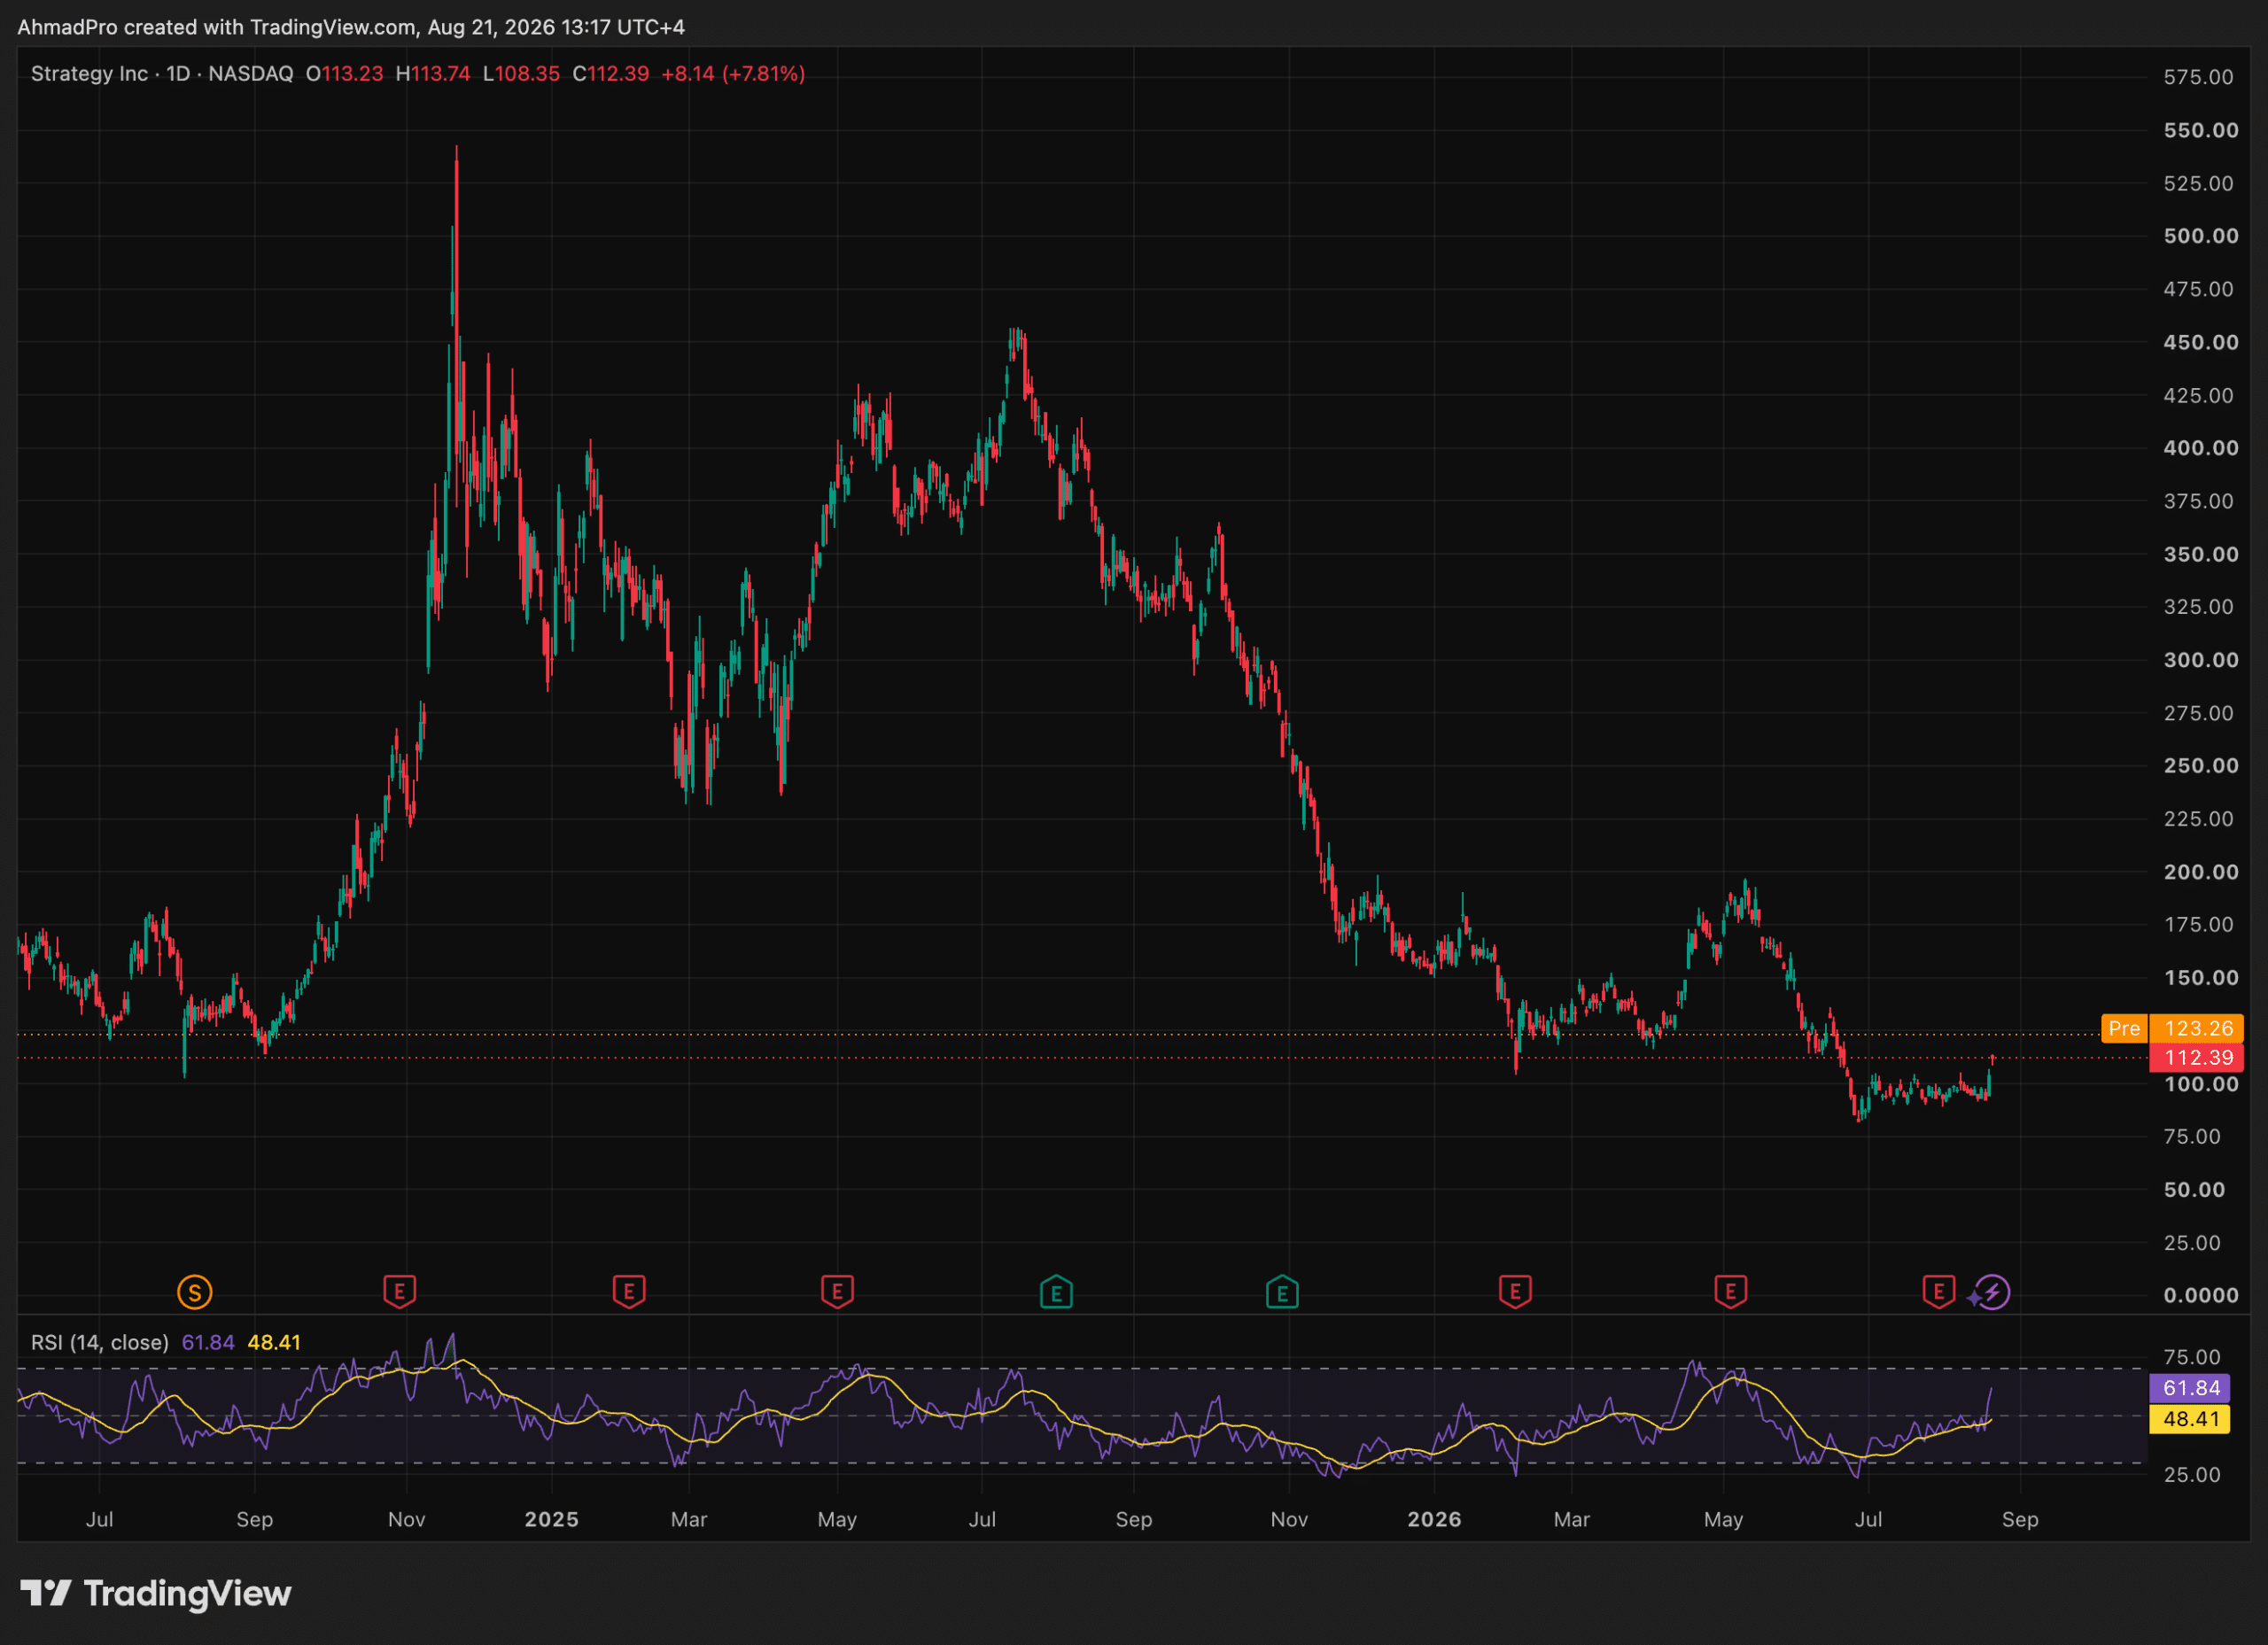Click the "50.00" price scale label
Image resolution: width=2268 pixels, height=1645 pixels.
point(2194,1190)
